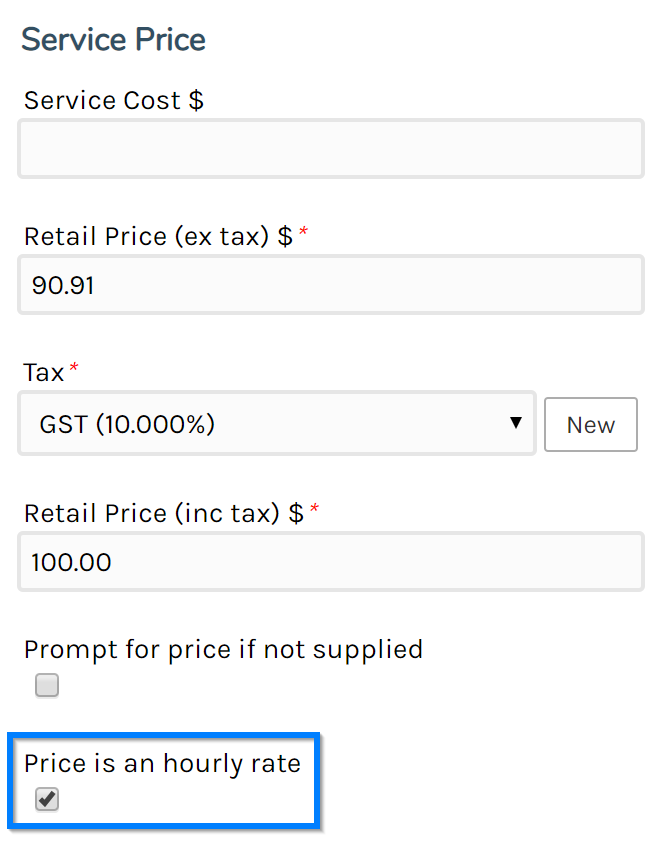Image resolution: width=665 pixels, height=844 pixels.
Task: Click the Service Price heading
Action: (x=113, y=40)
